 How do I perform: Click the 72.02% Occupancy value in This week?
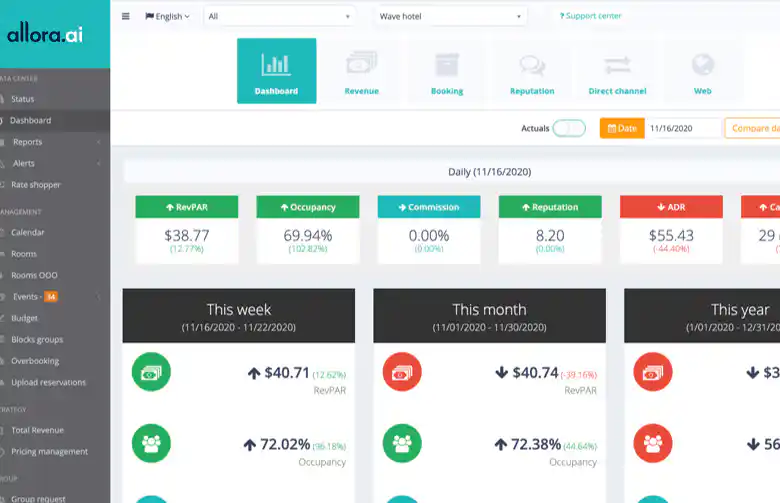tap(285, 444)
